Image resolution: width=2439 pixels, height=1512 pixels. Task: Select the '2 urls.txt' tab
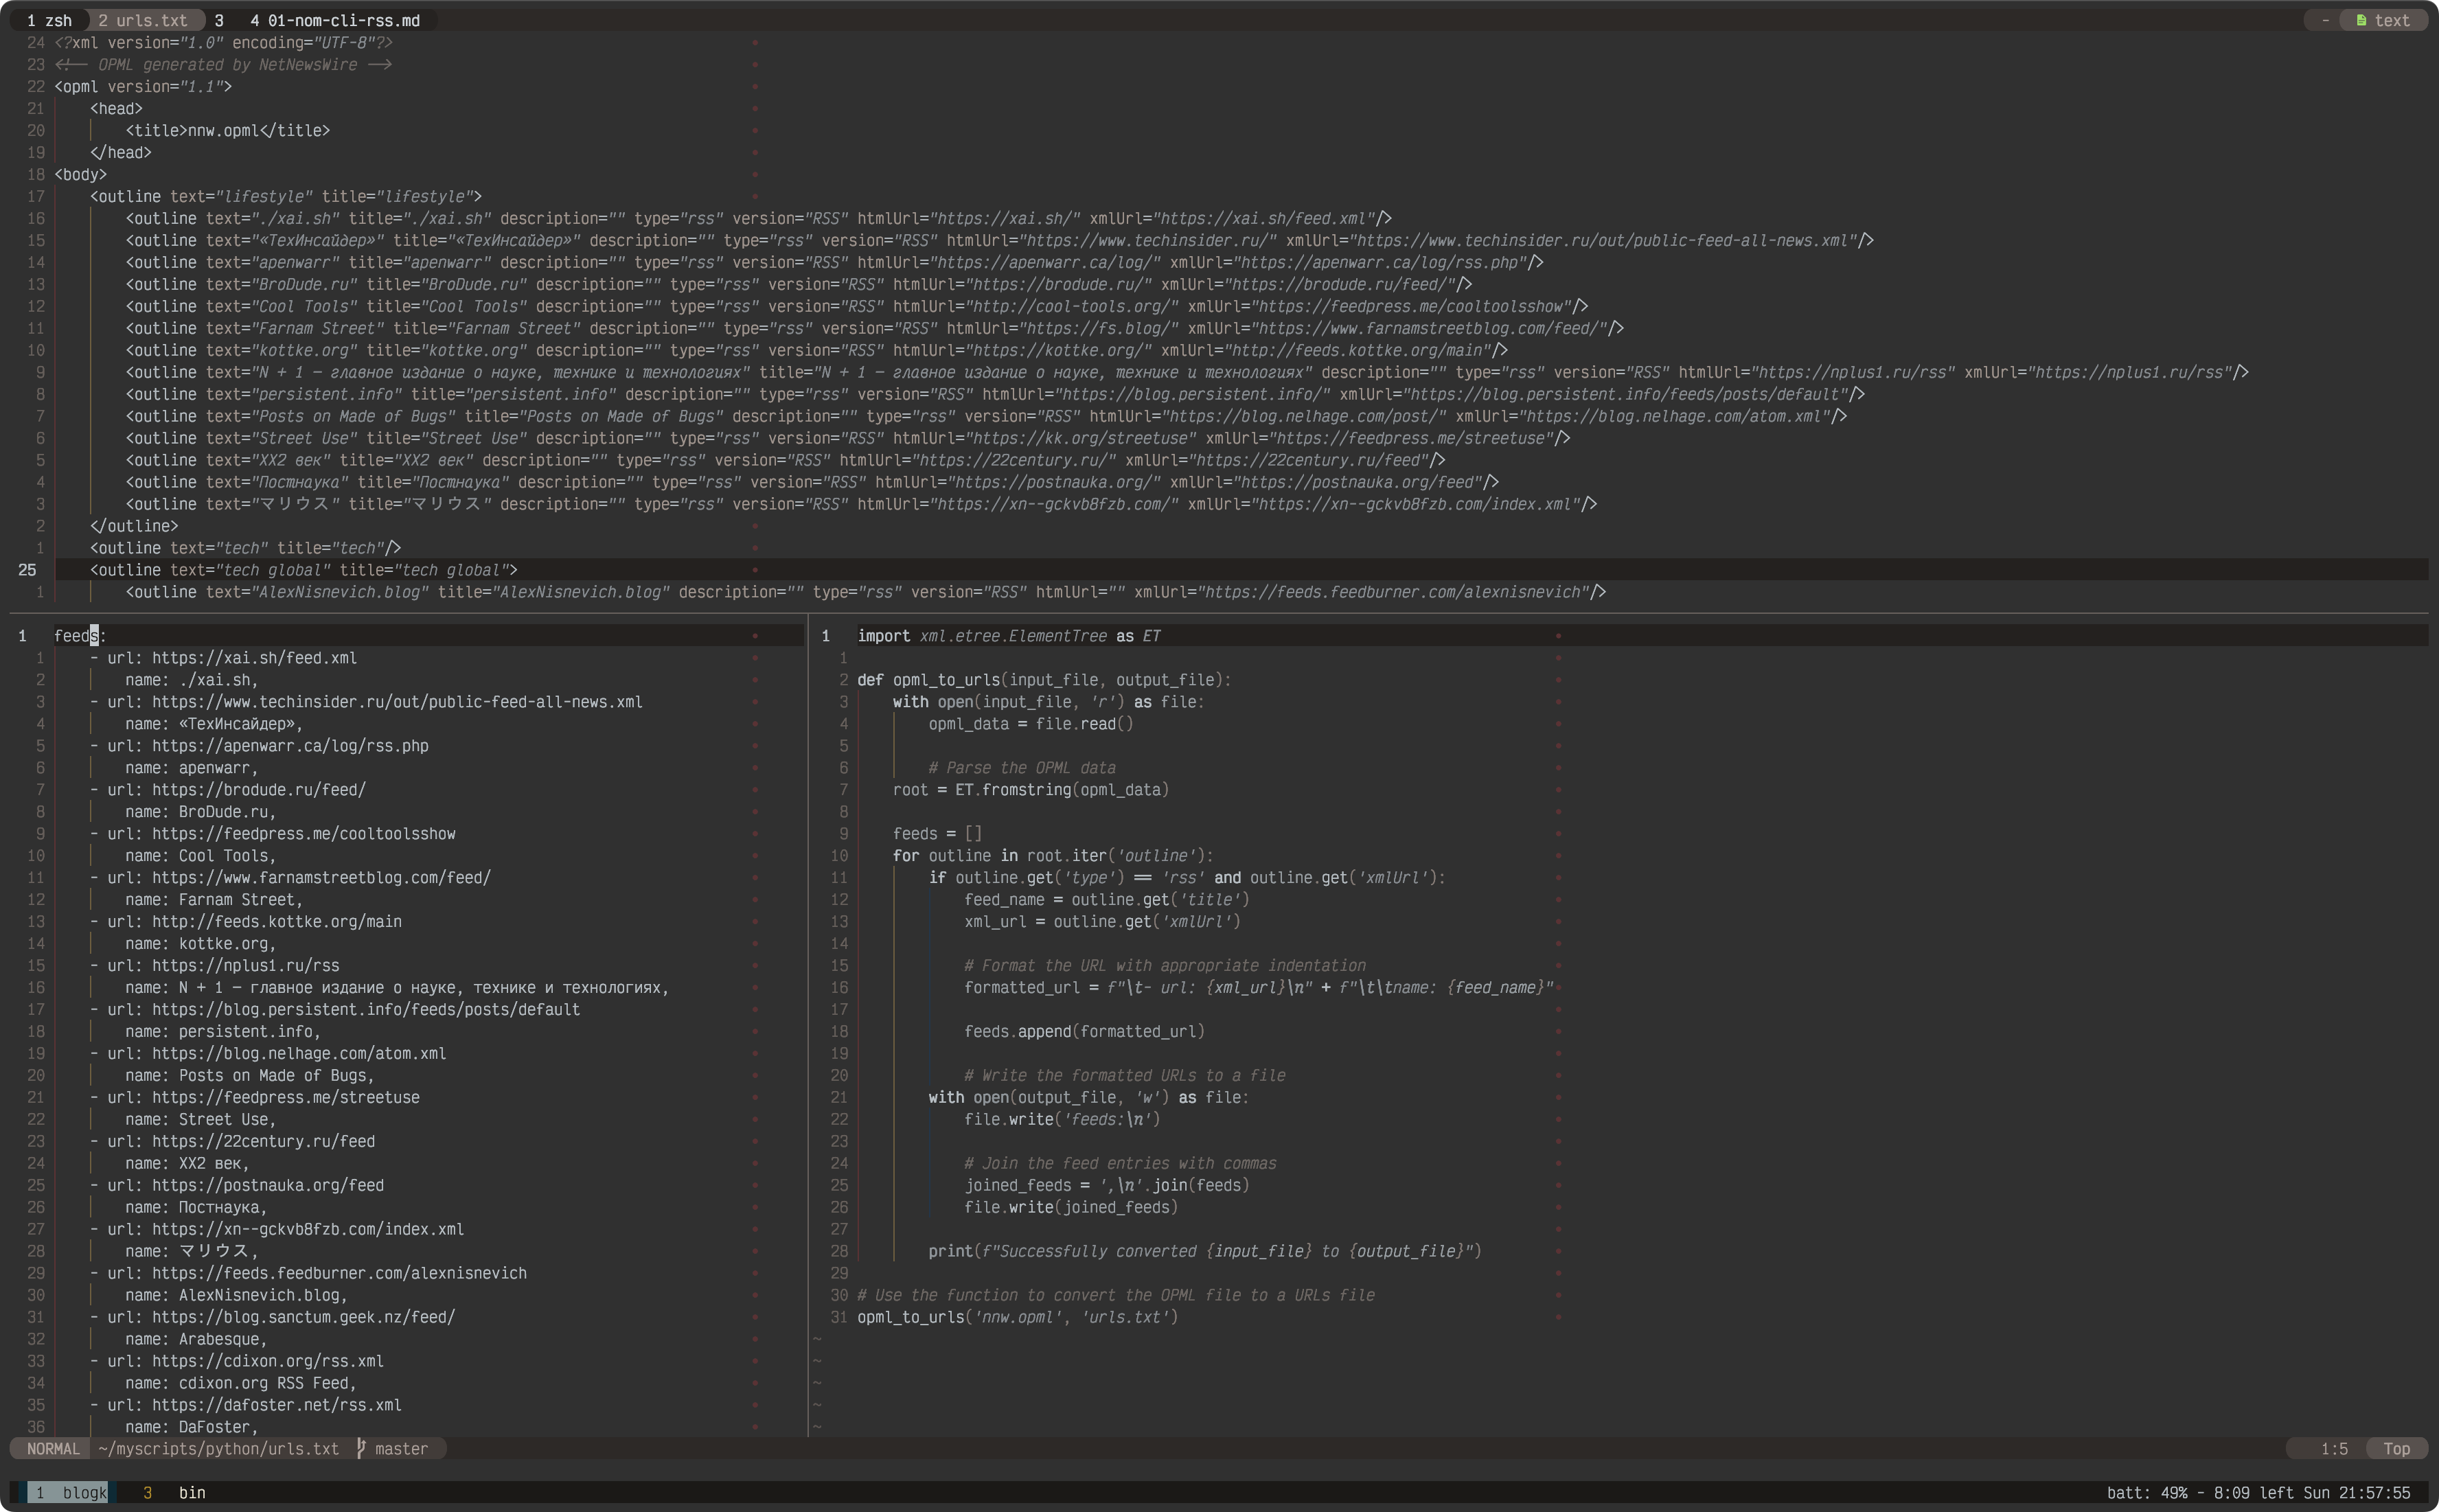pos(143,20)
